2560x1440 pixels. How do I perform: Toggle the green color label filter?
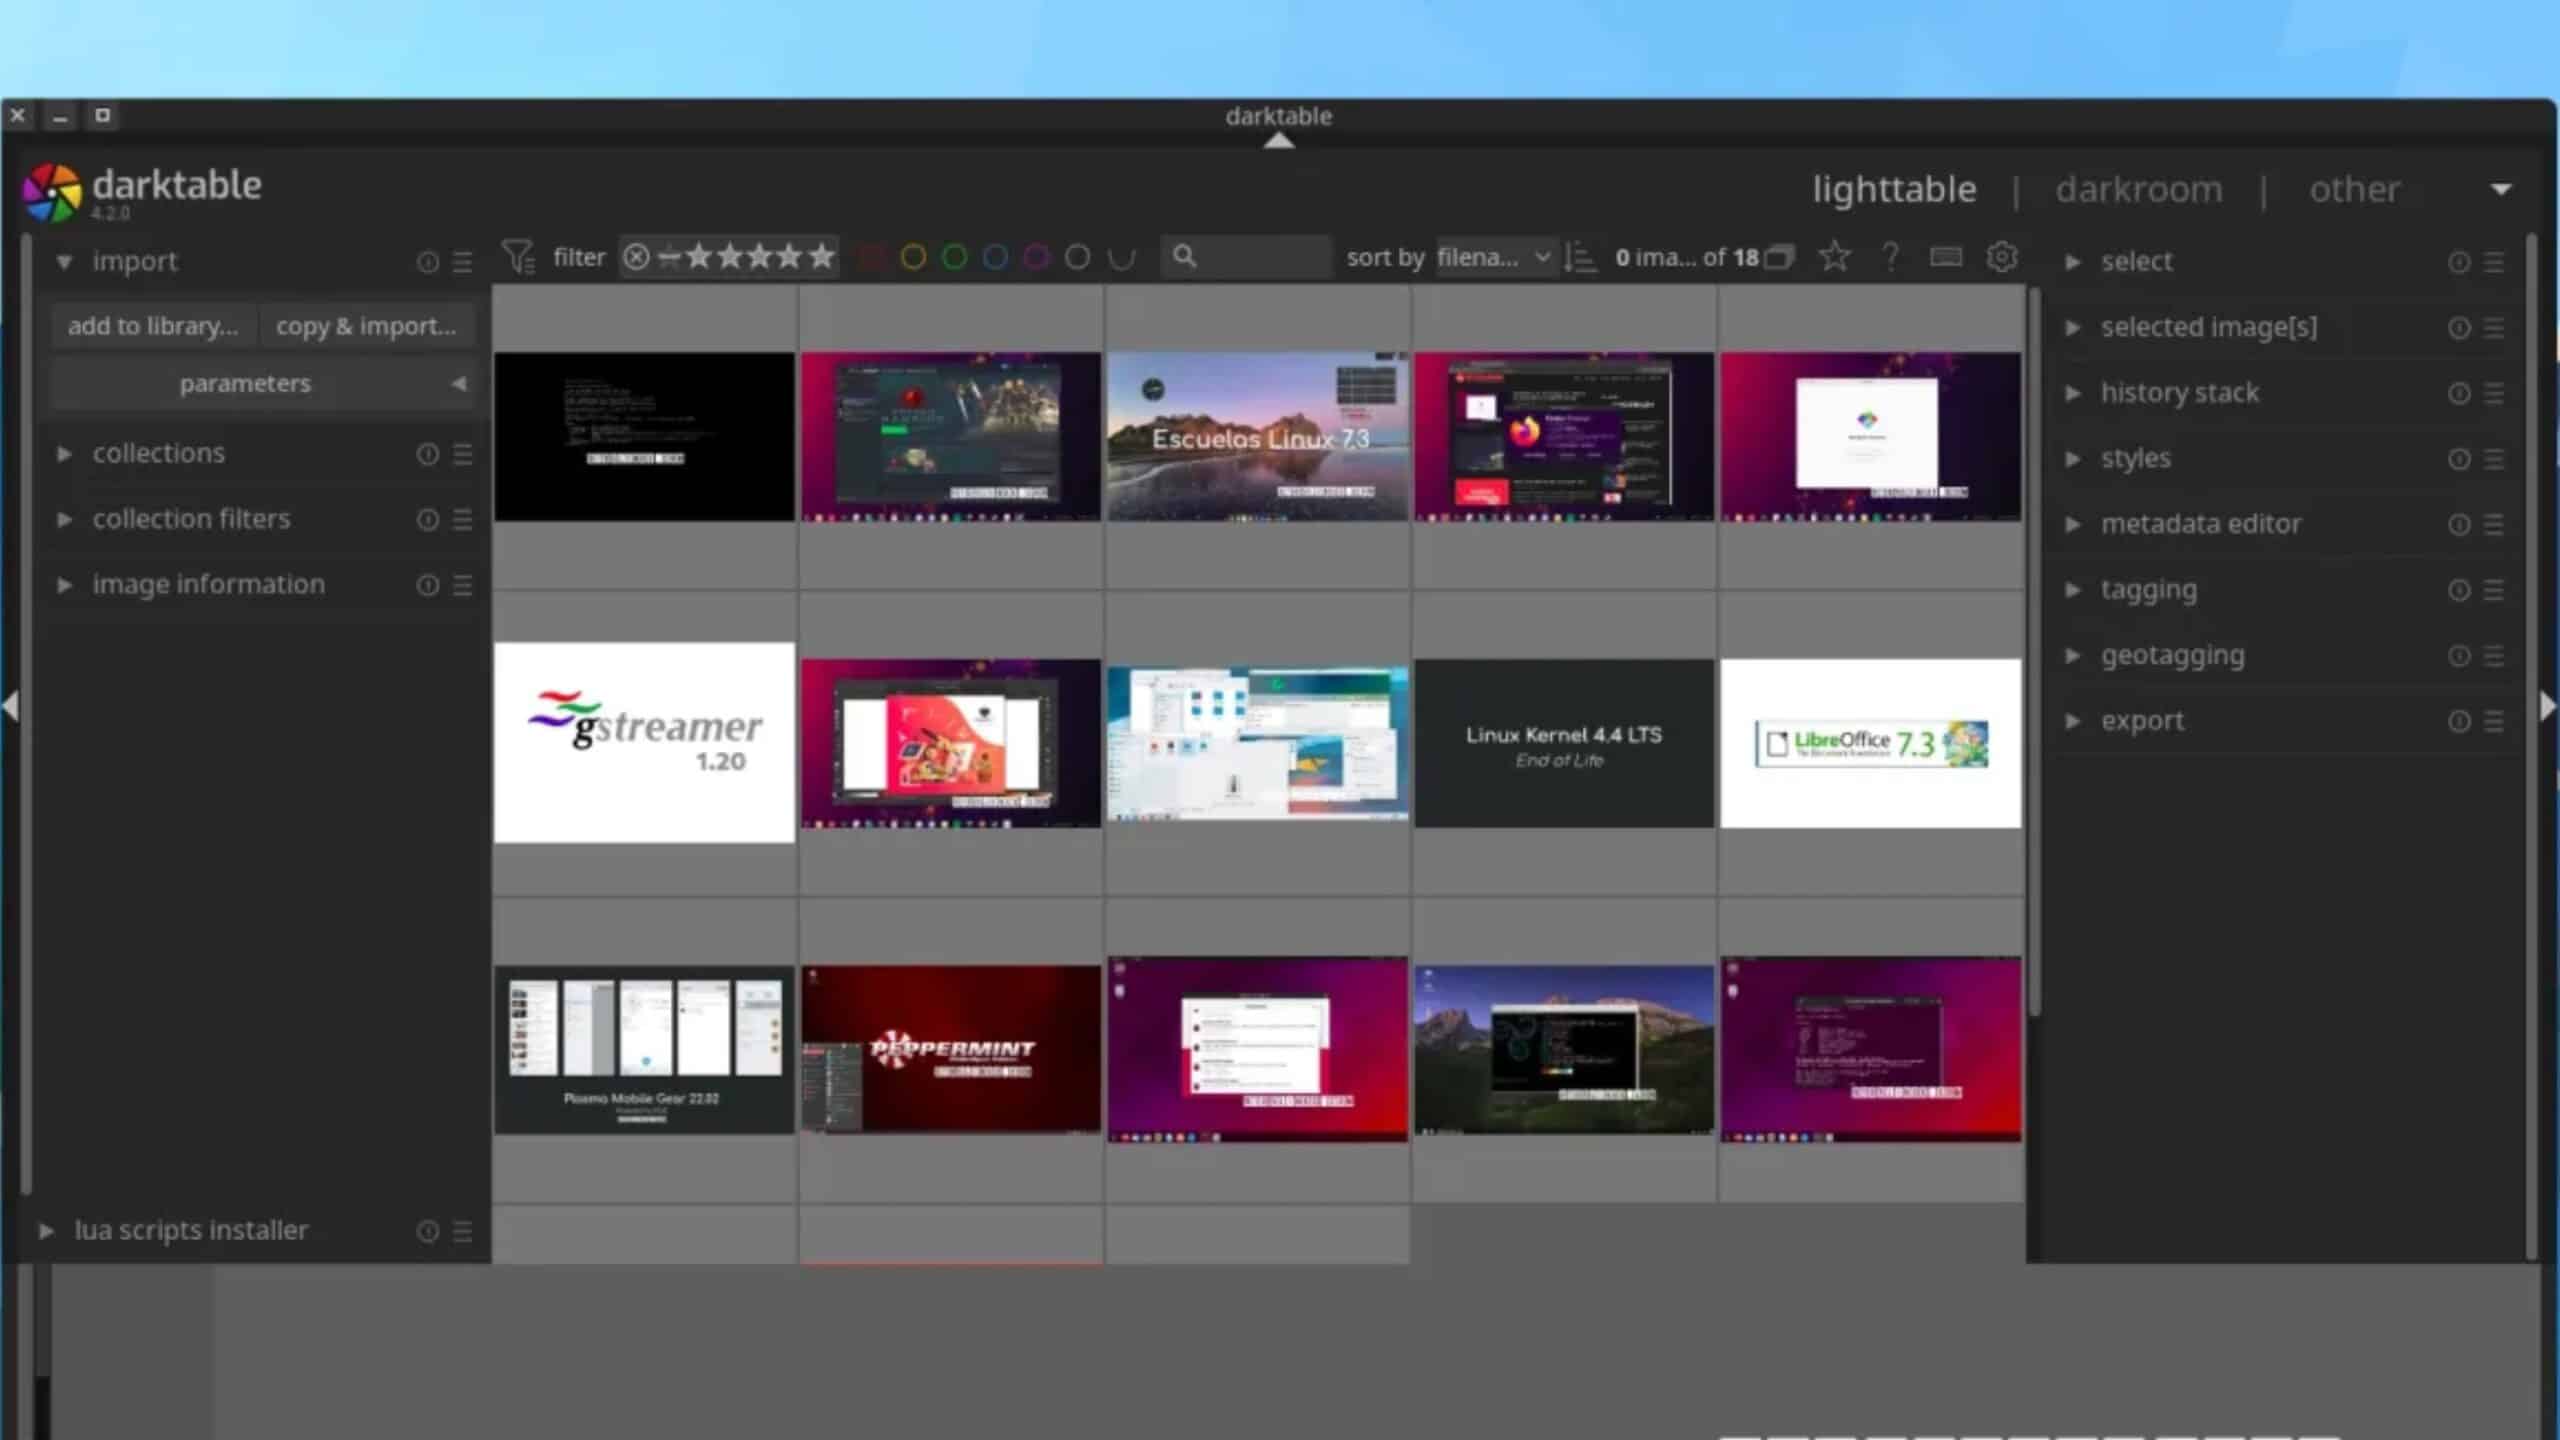point(955,257)
